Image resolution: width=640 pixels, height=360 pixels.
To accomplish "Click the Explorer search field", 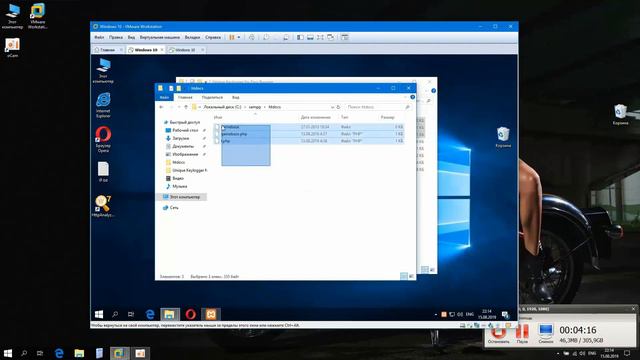I will click(378, 107).
